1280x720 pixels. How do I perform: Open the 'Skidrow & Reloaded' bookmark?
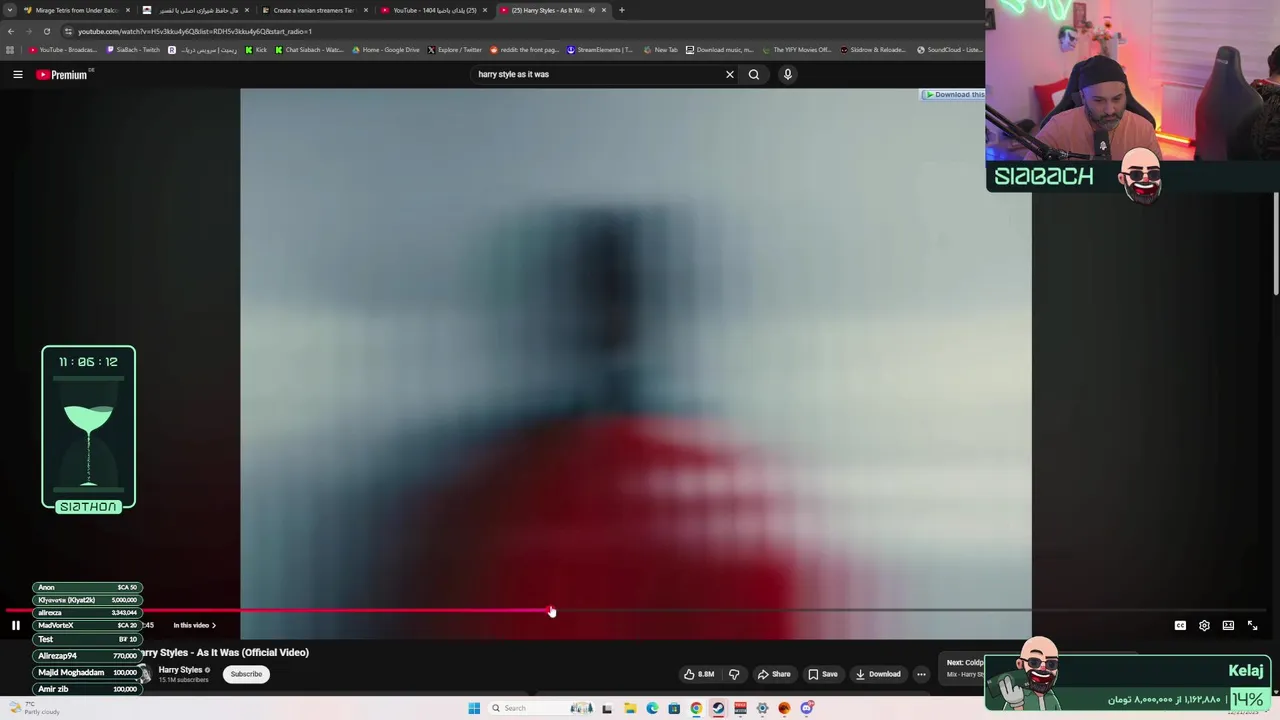coord(873,50)
